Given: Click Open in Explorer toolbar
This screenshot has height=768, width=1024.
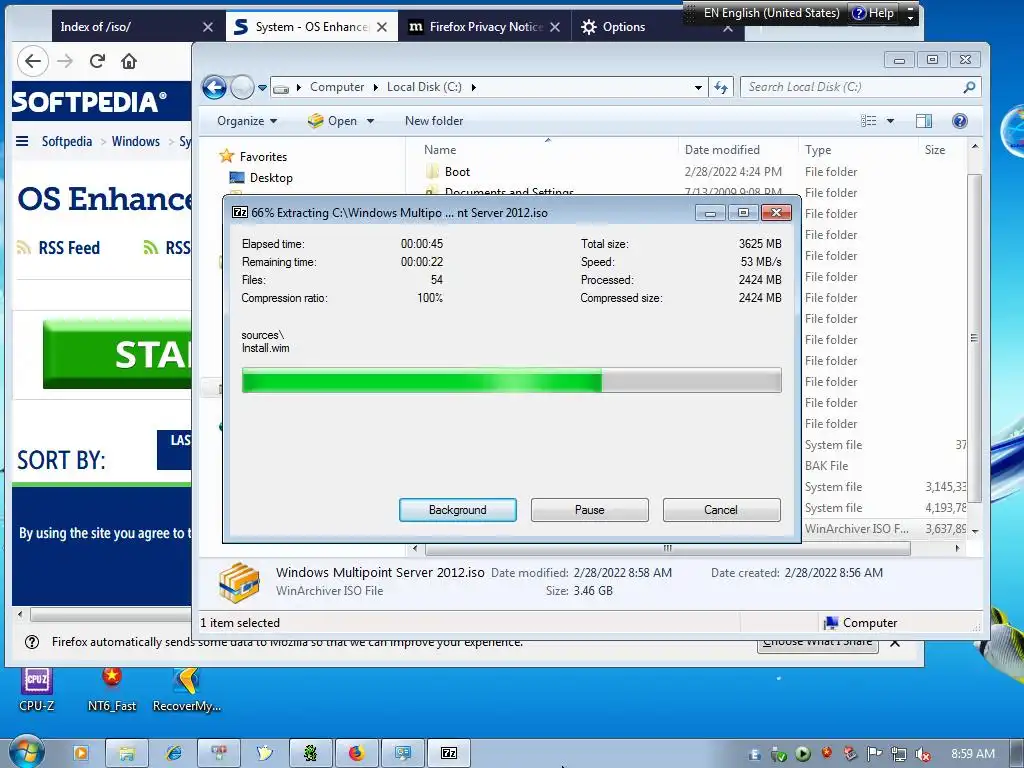Looking at the screenshot, I should [x=333, y=121].
